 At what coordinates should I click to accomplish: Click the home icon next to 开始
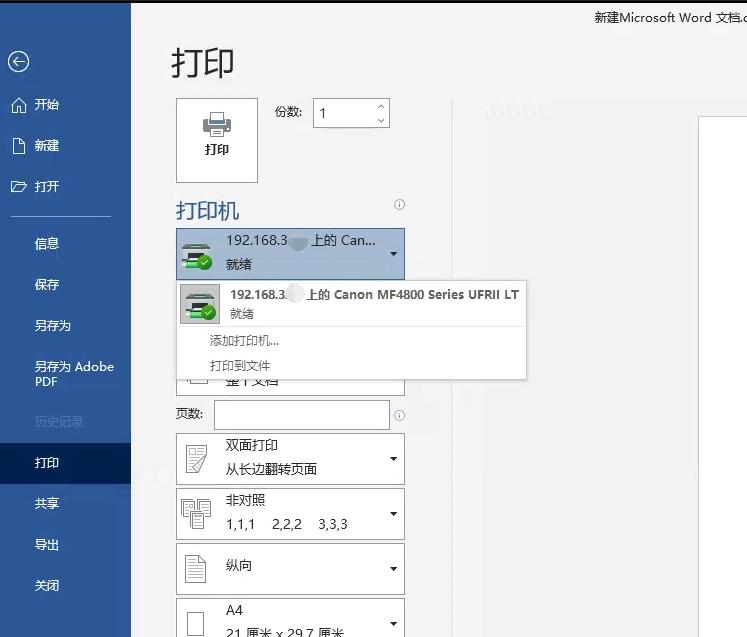pyautogui.click(x=19, y=105)
